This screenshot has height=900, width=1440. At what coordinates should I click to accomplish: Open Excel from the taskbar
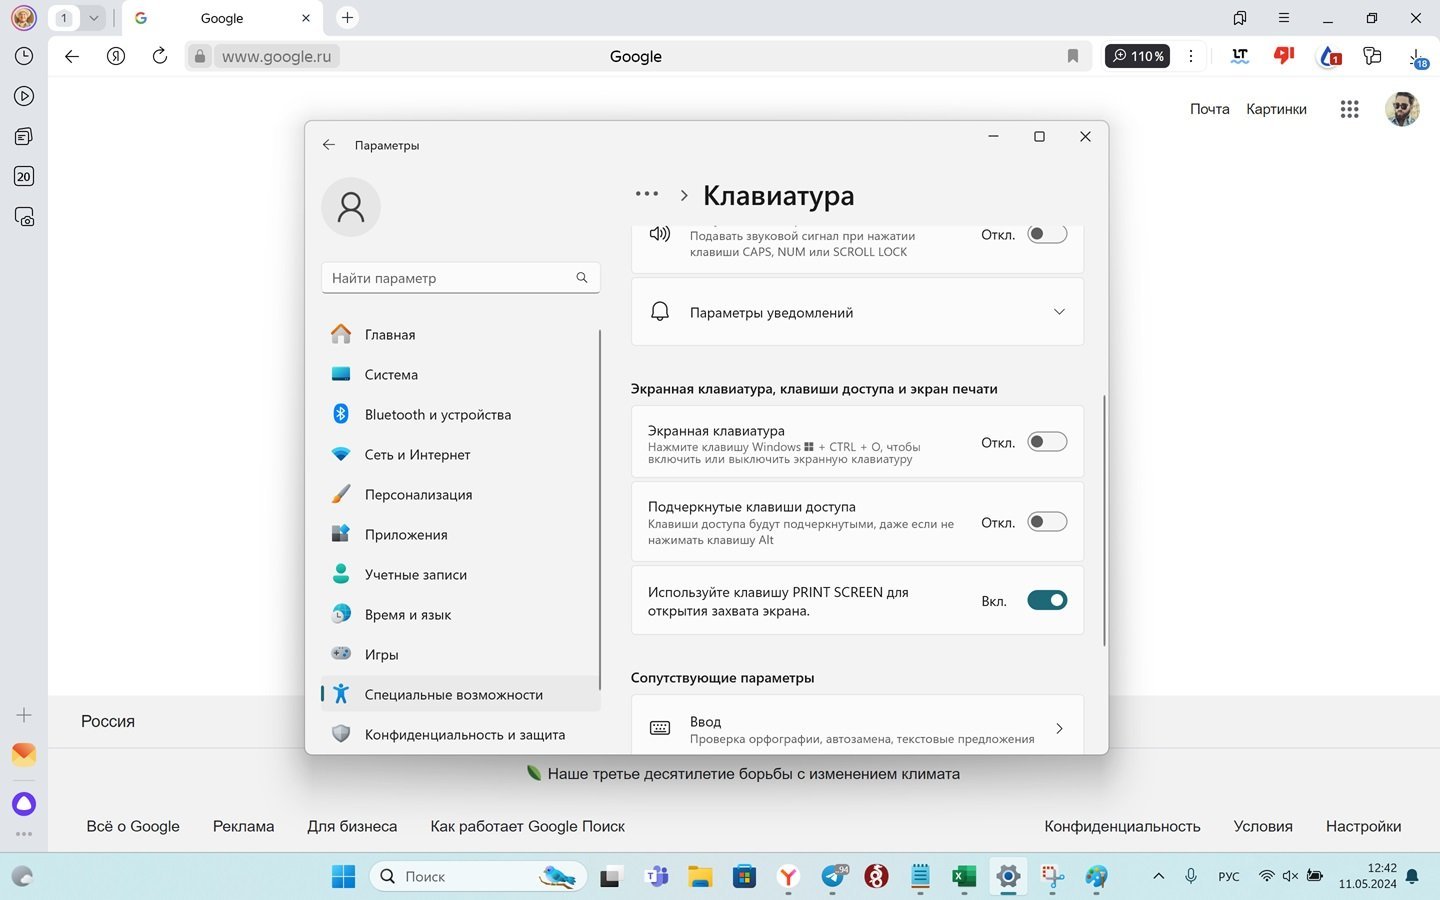(x=963, y=876)
